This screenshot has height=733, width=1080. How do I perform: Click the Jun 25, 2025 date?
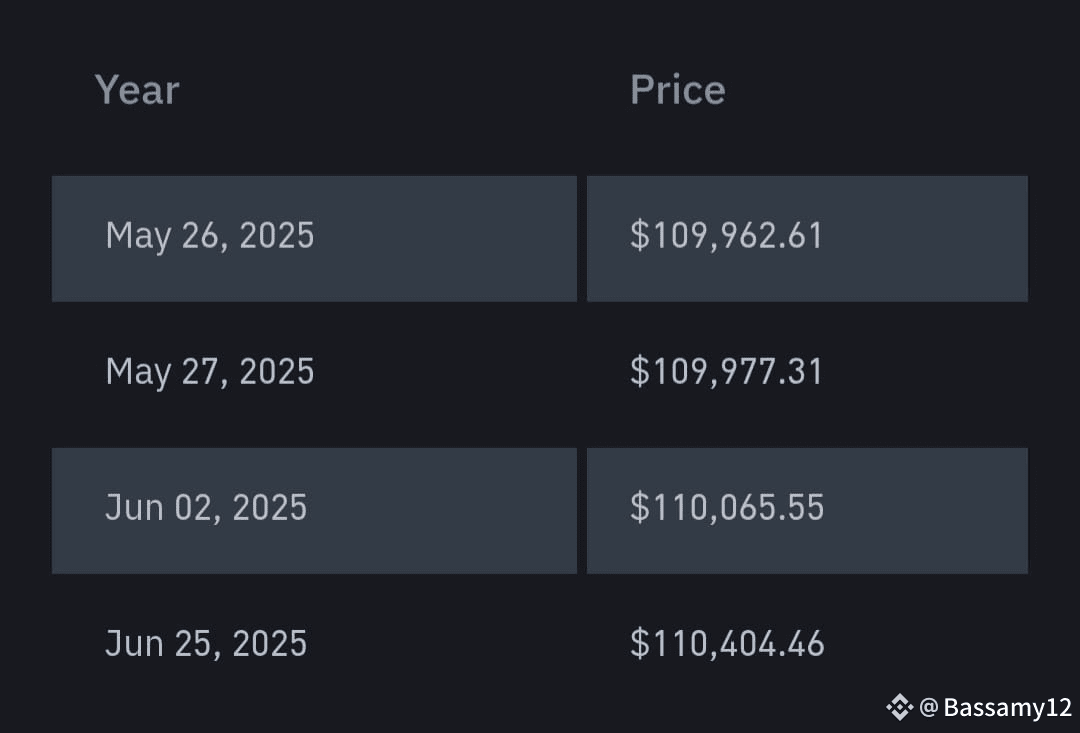[x=206, y=643]
